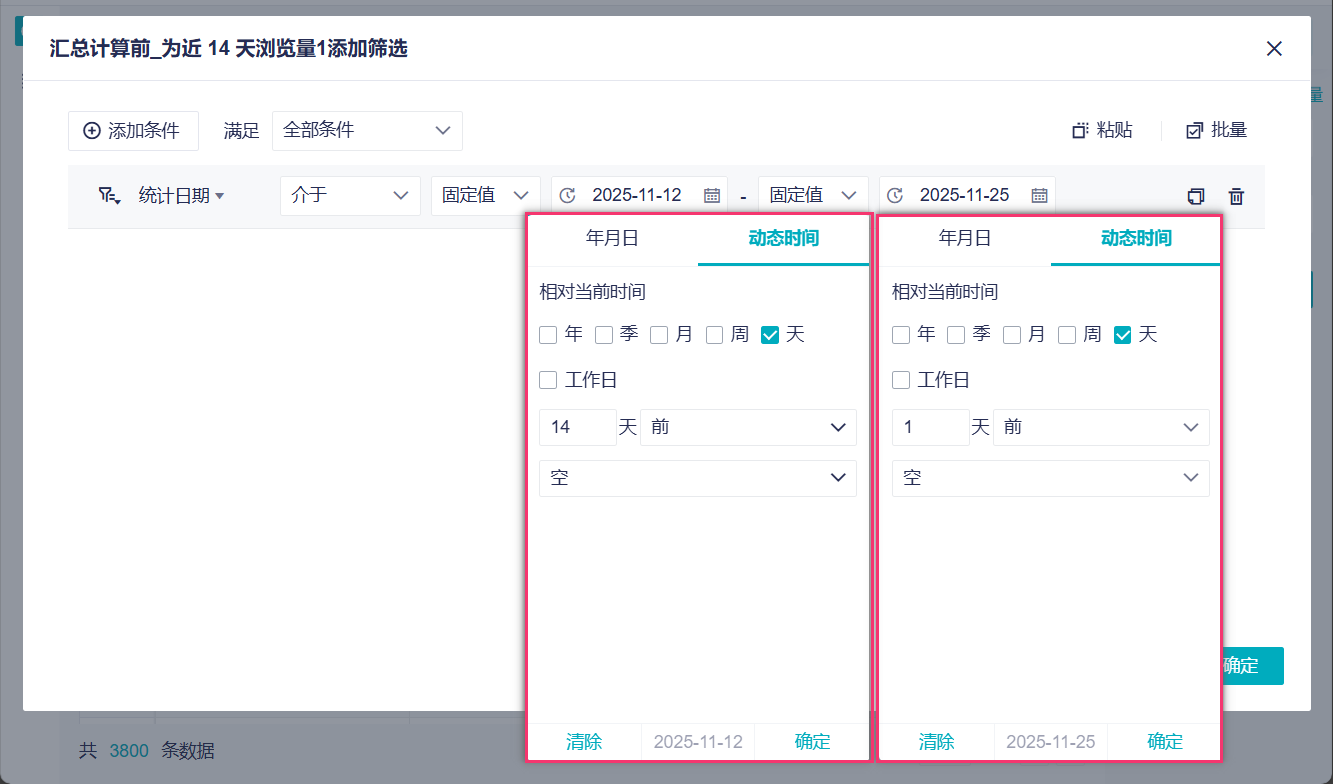Click the 粘贴 paste icon button
1333x784 pixels.
tap(1080, 131)
